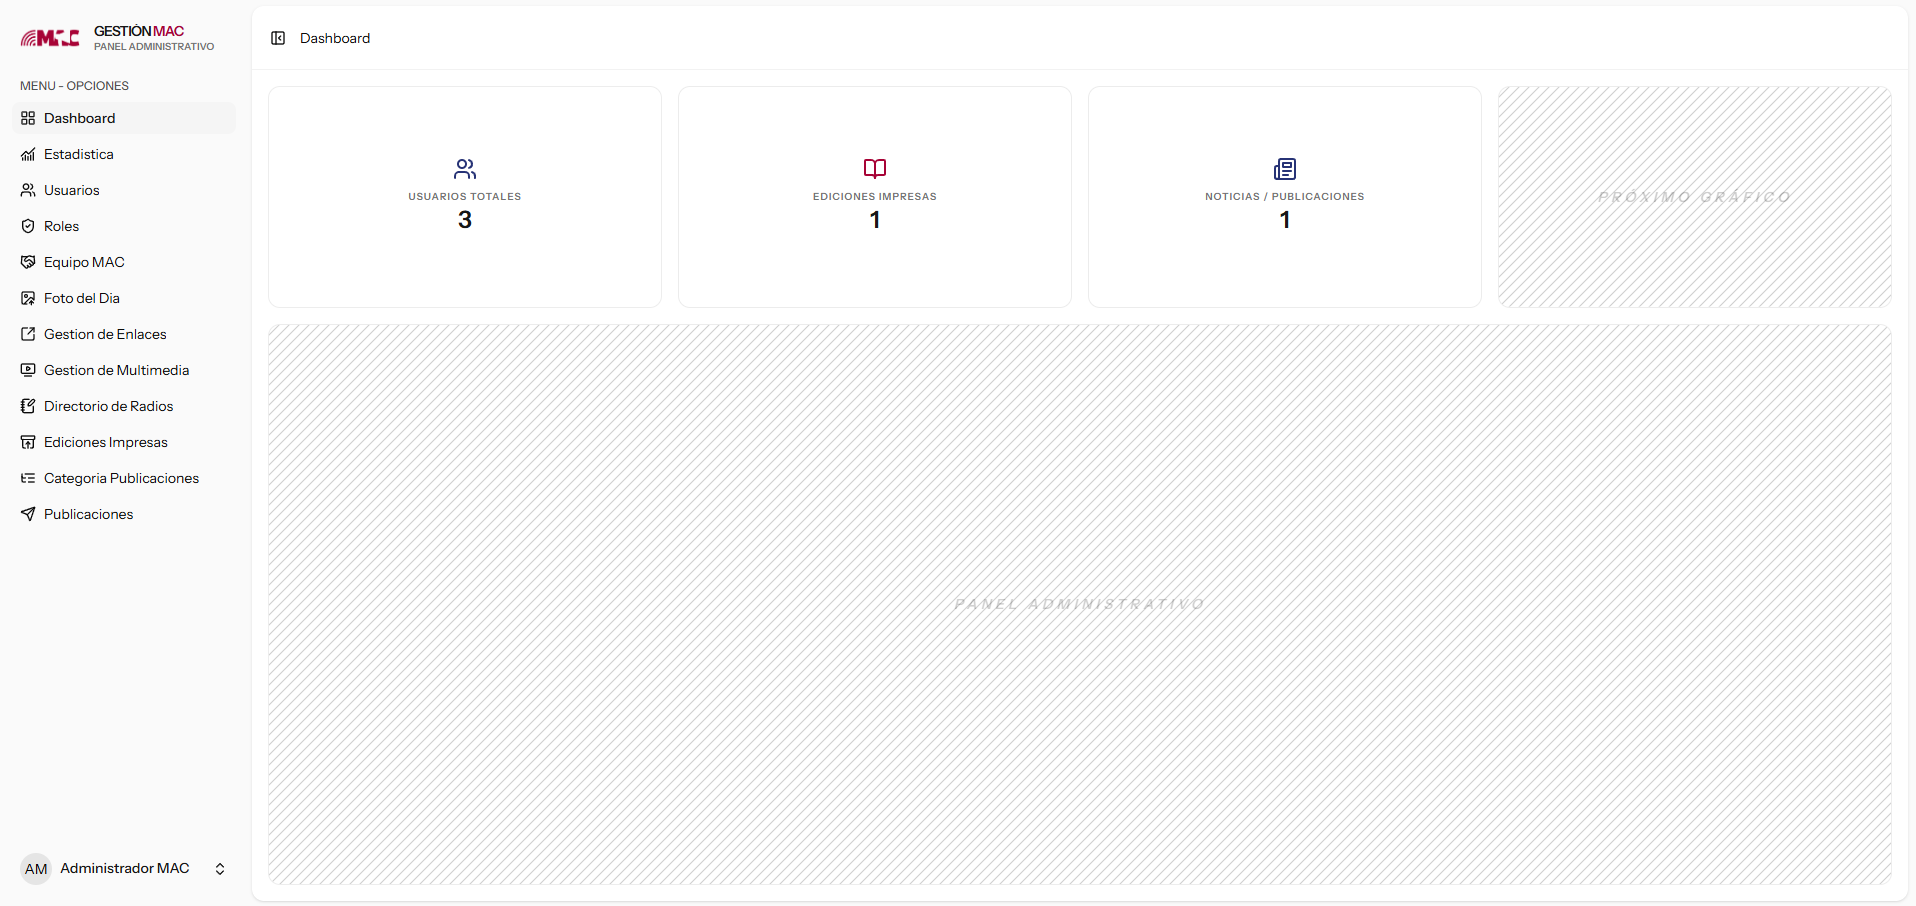Click the Estadistica chart icon

coord(28,154)
